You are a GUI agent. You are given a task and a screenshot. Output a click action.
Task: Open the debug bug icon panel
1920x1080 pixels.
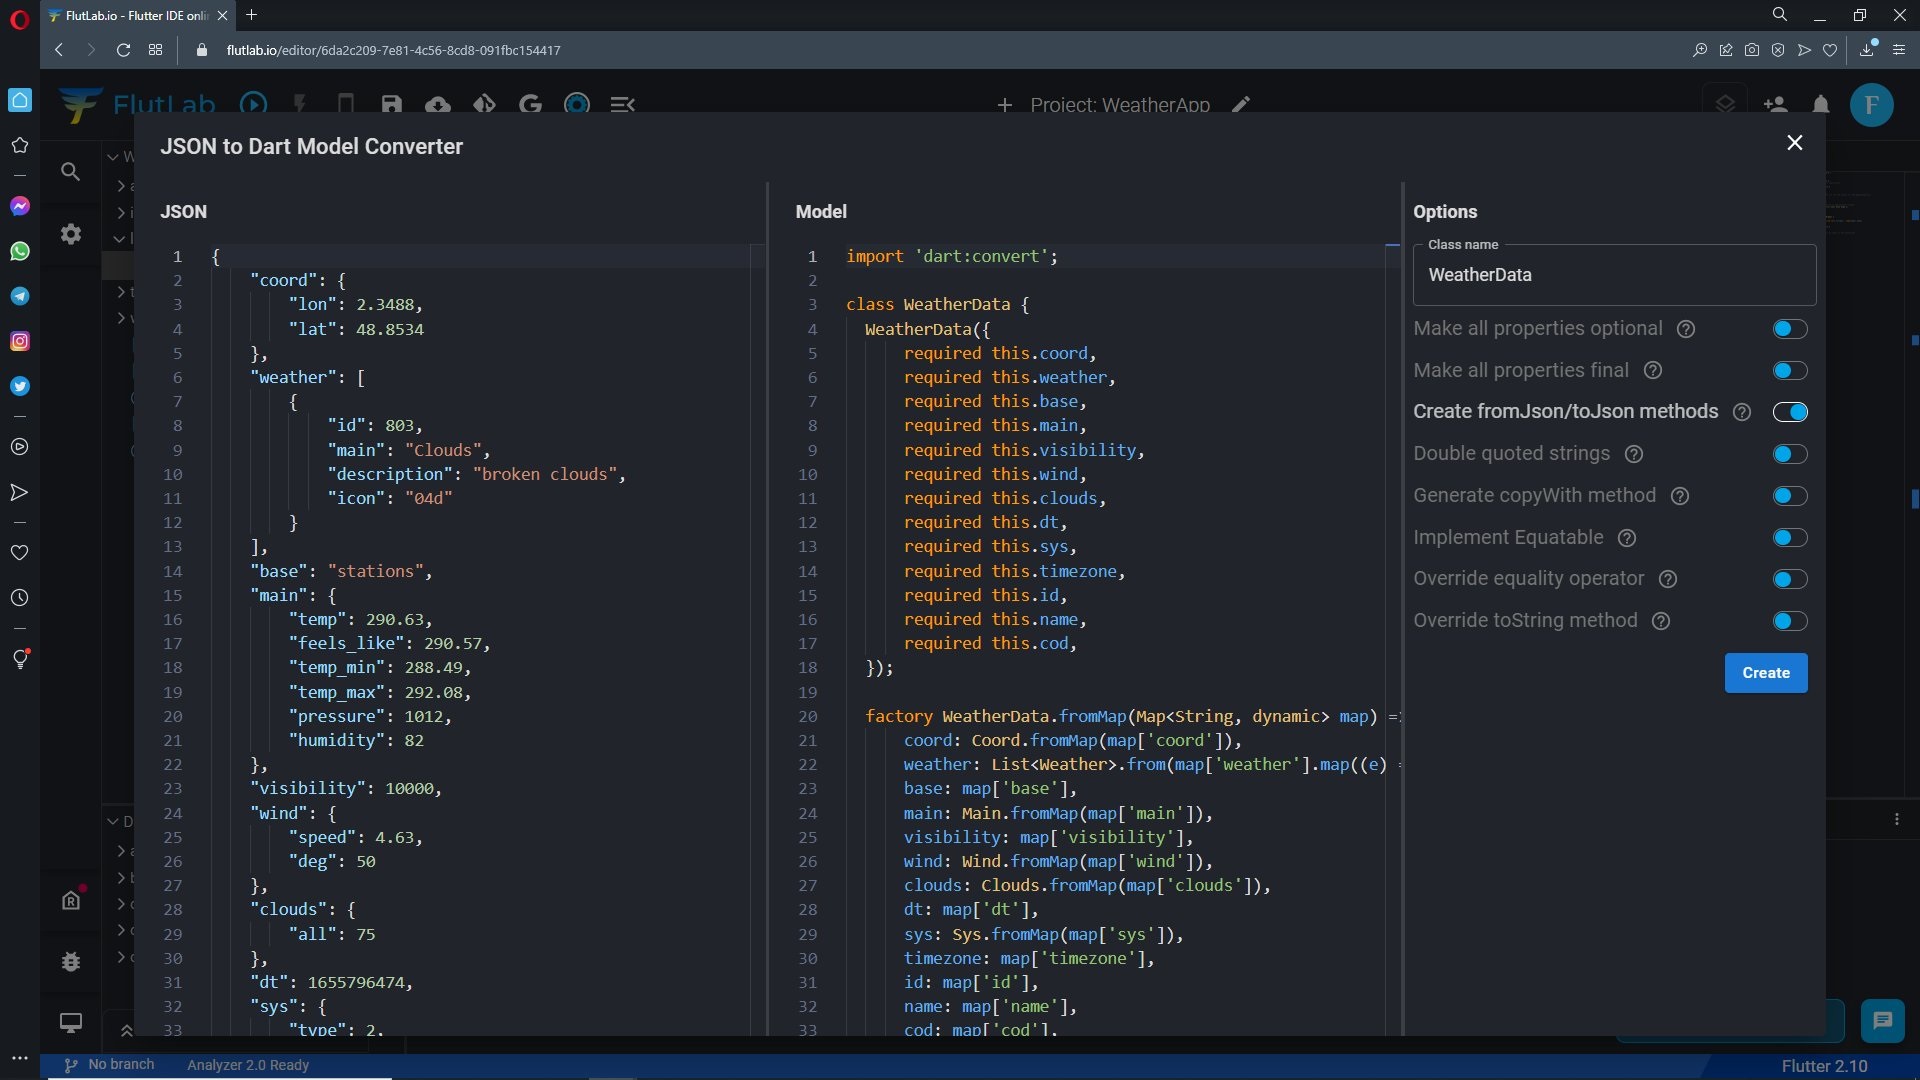pyautogui.click(x=70, y=961)
